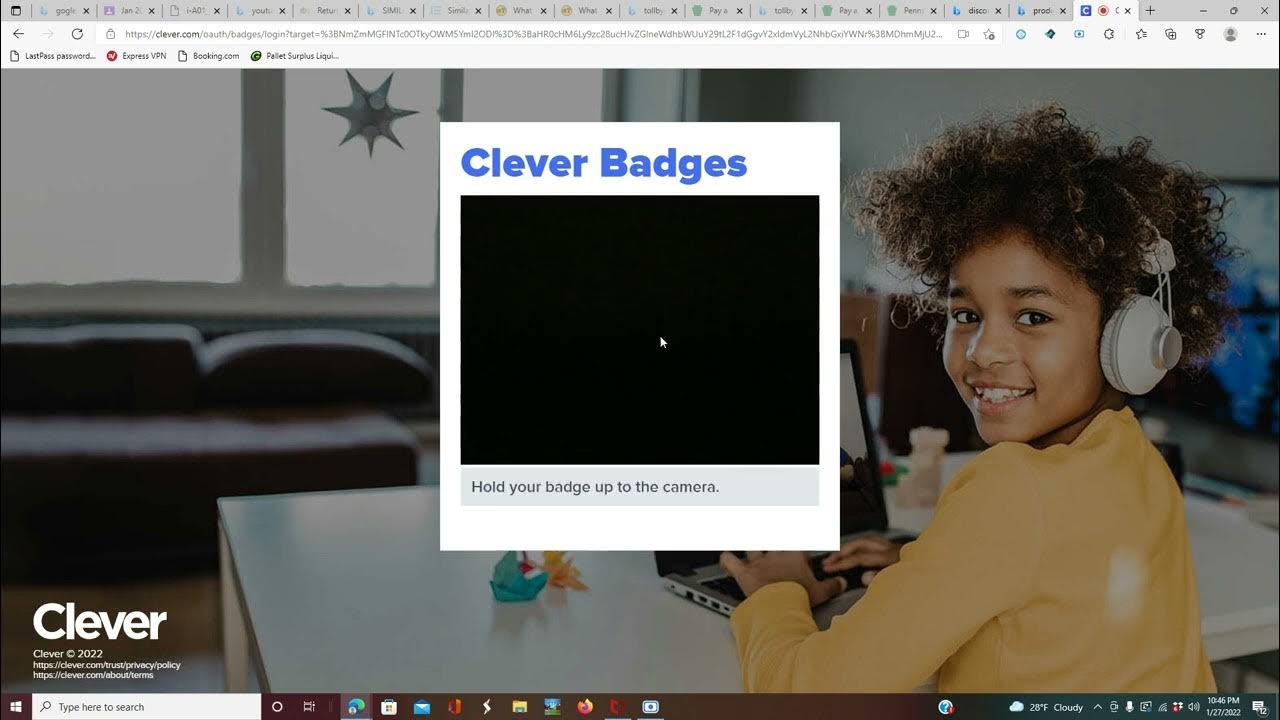The height and width of the screenshot is (720, 1280).
Task: Open the tab actions menu icon
Action: tap(16, 10)
